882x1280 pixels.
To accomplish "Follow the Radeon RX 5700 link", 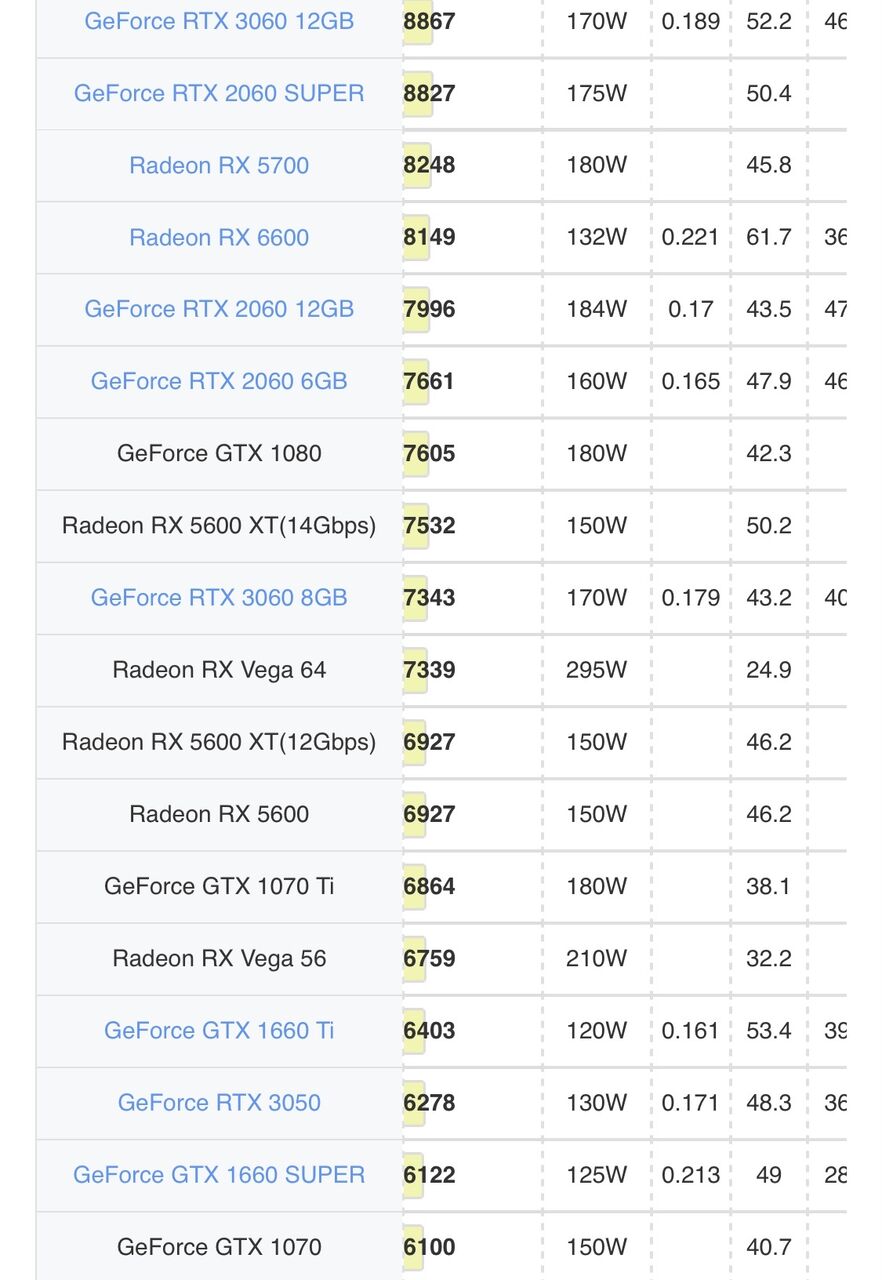I will click(x=219, y=165).
